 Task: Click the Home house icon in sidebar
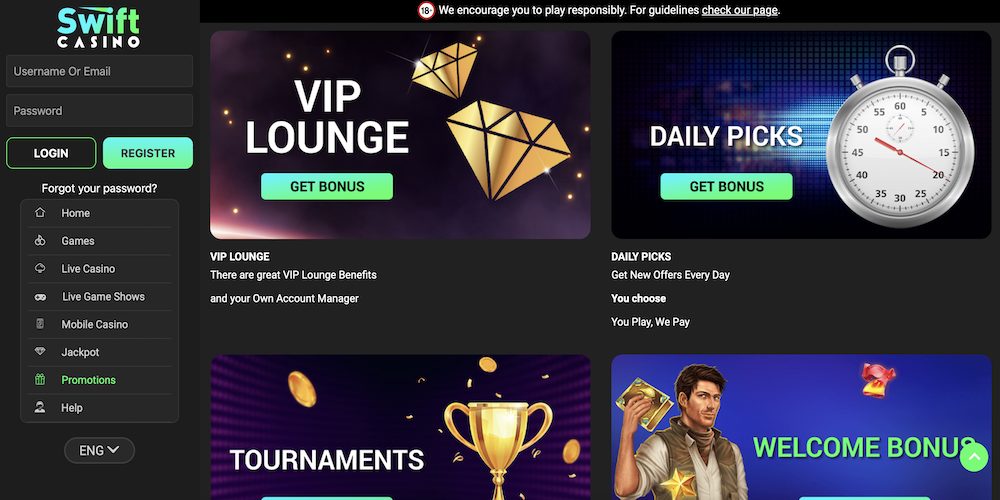click(40, 212)
